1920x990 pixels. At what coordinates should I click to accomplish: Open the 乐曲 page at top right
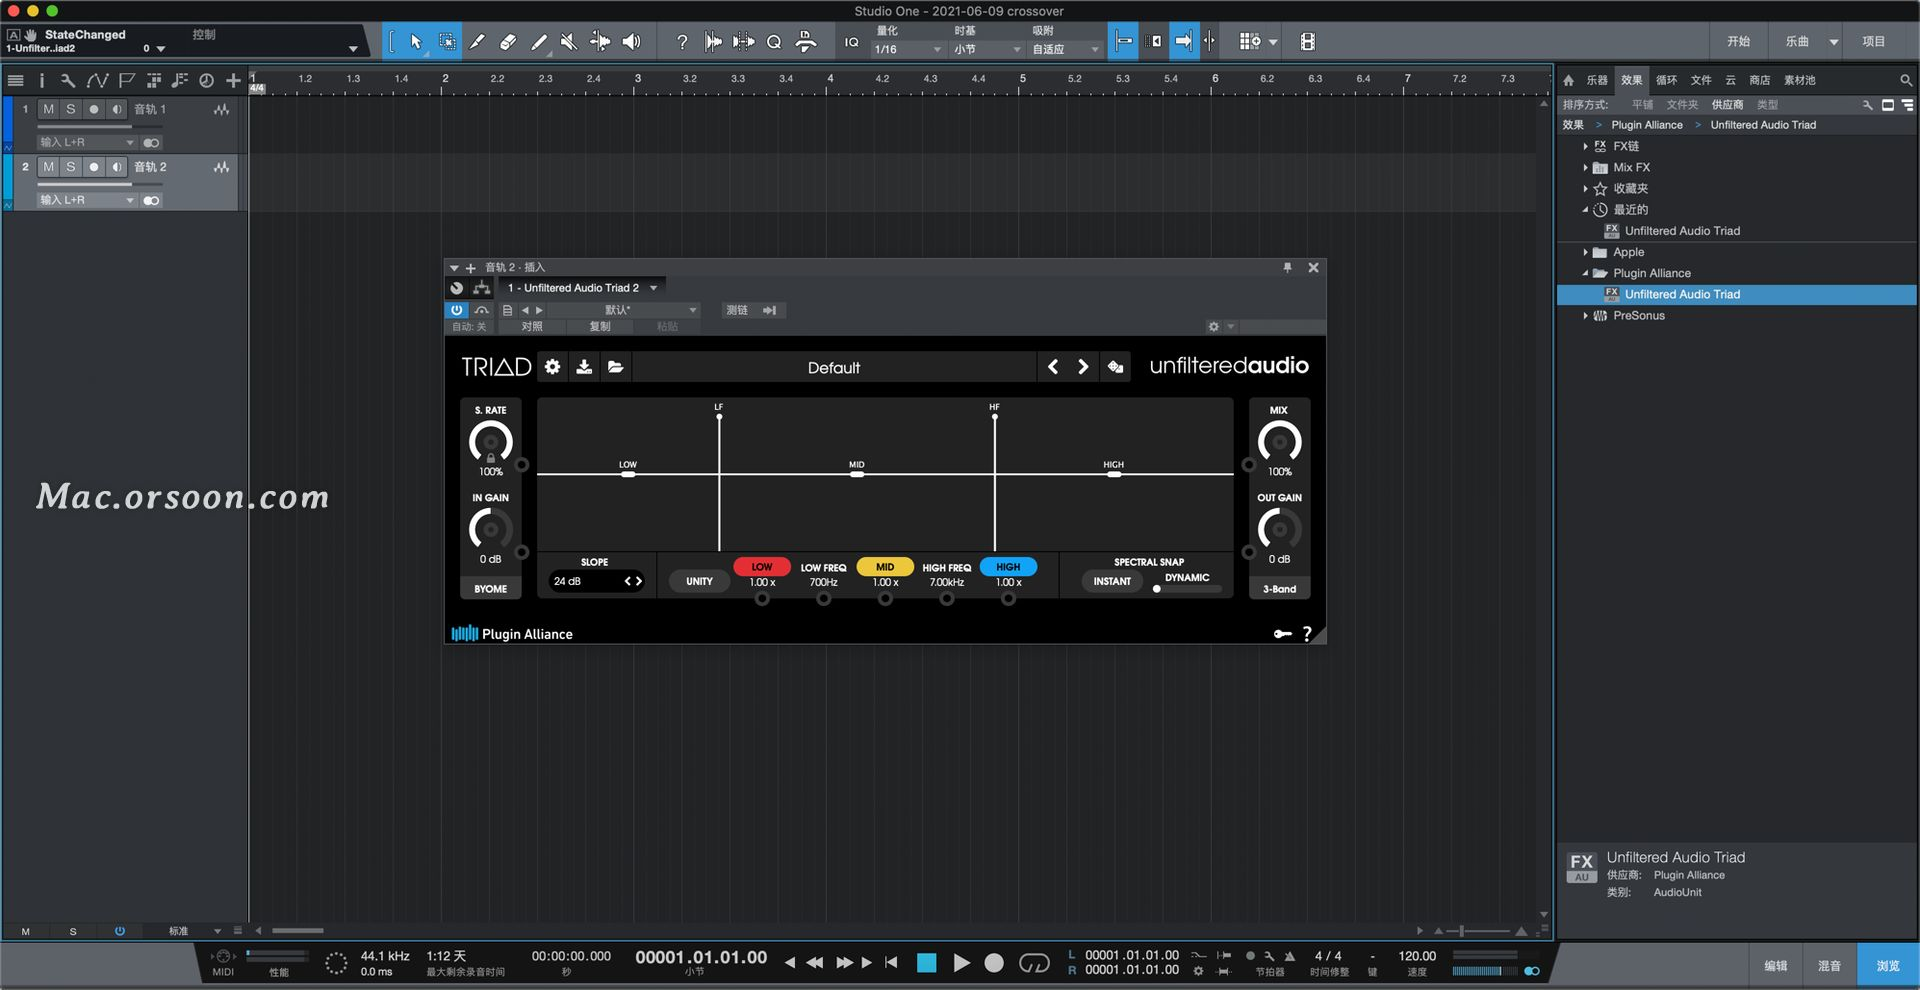point(1798,42)
